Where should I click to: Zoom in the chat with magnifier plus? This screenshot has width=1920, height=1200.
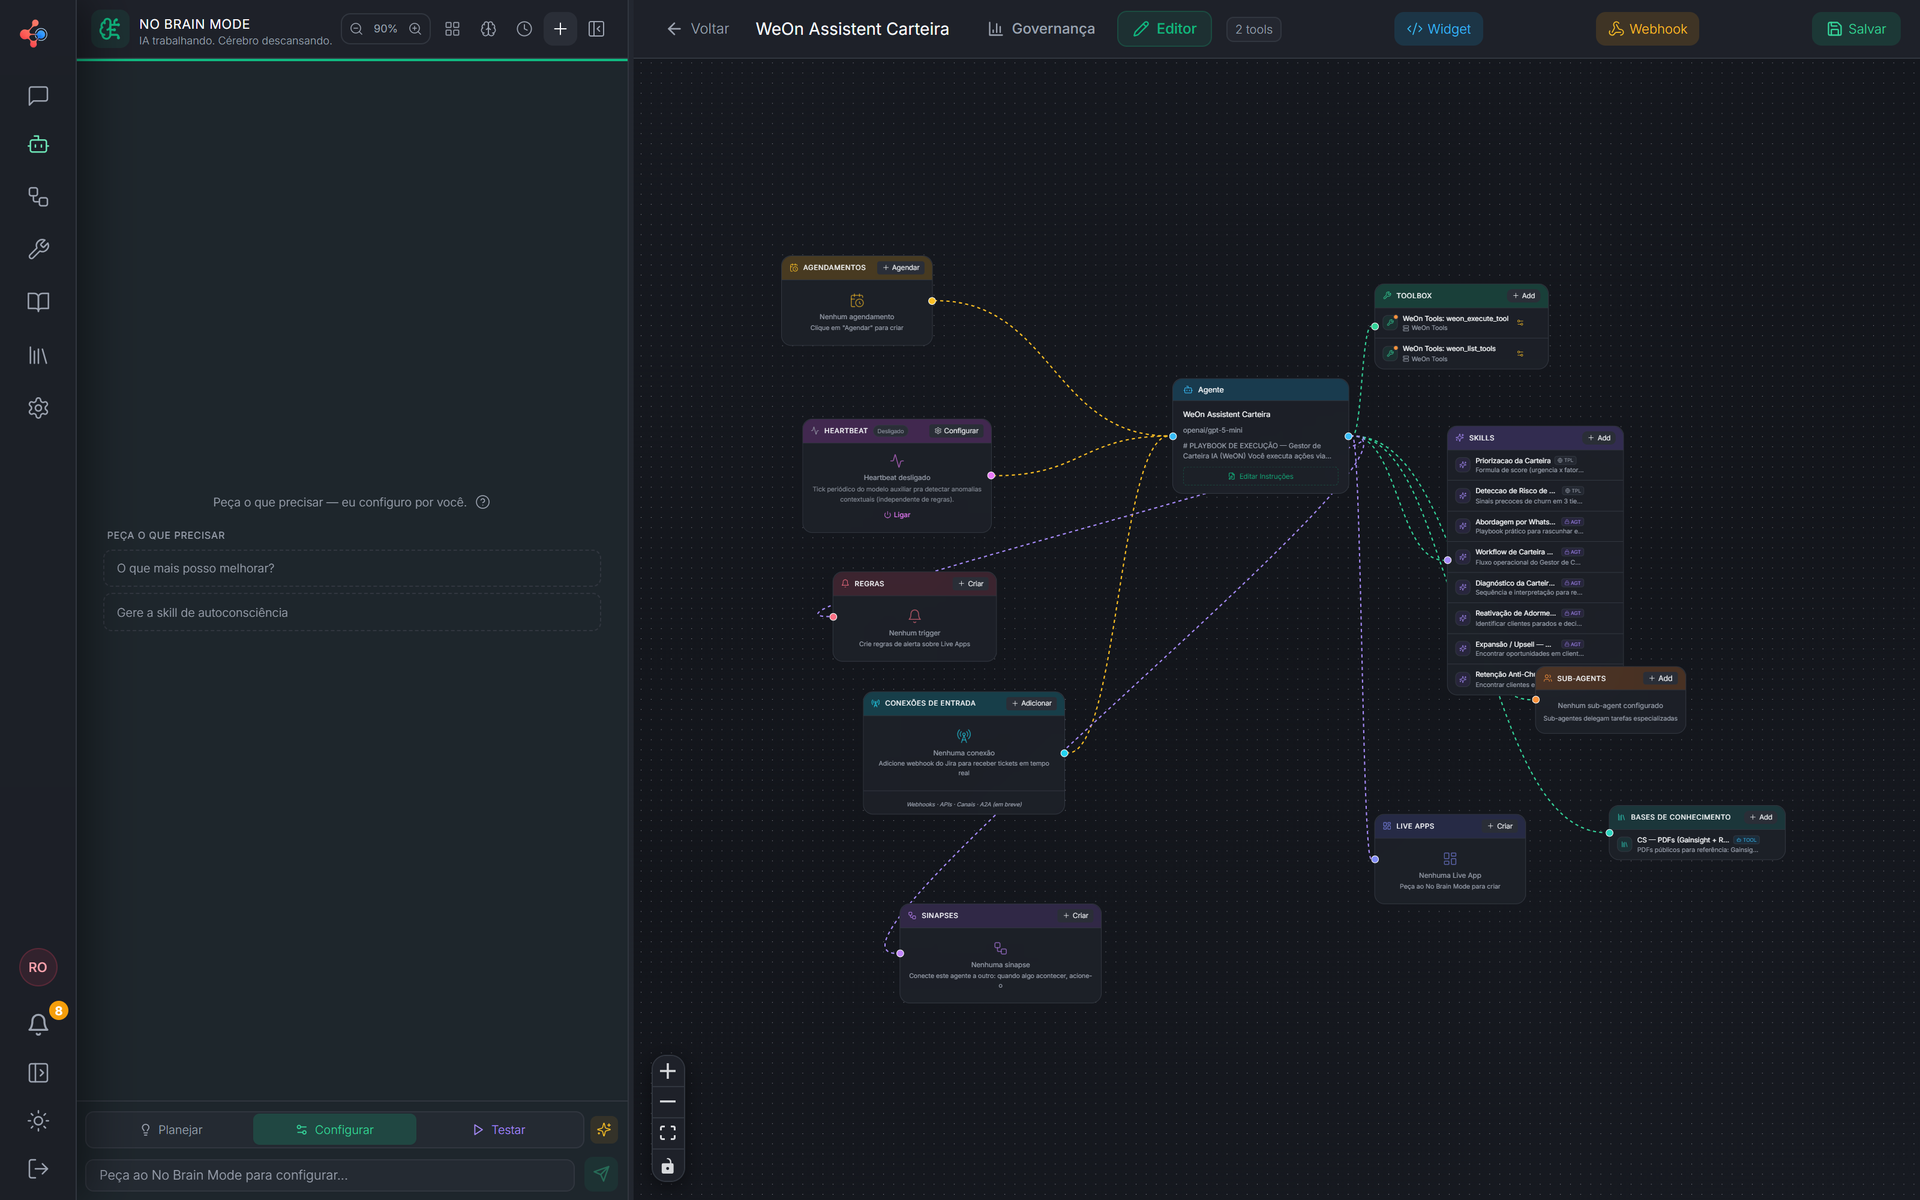click(415, 29)
